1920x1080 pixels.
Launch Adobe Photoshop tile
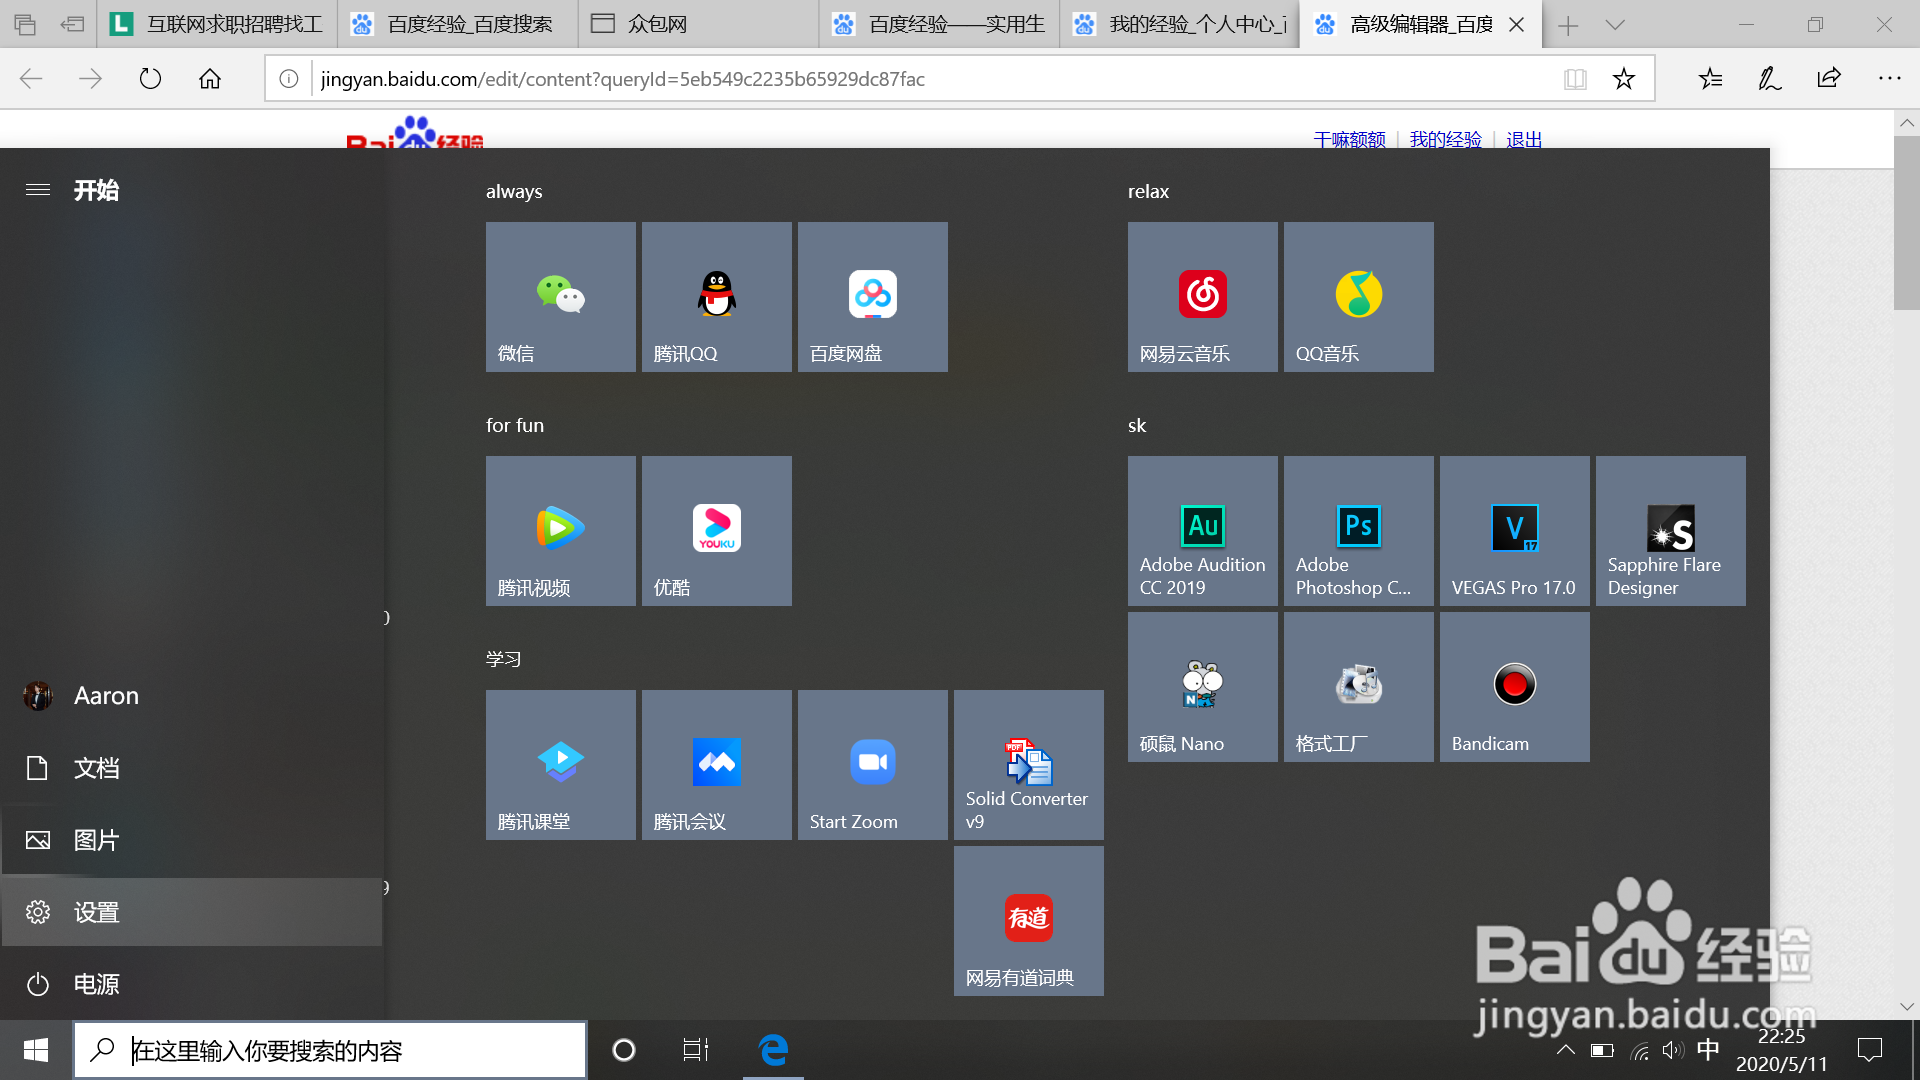[1358, 531]
